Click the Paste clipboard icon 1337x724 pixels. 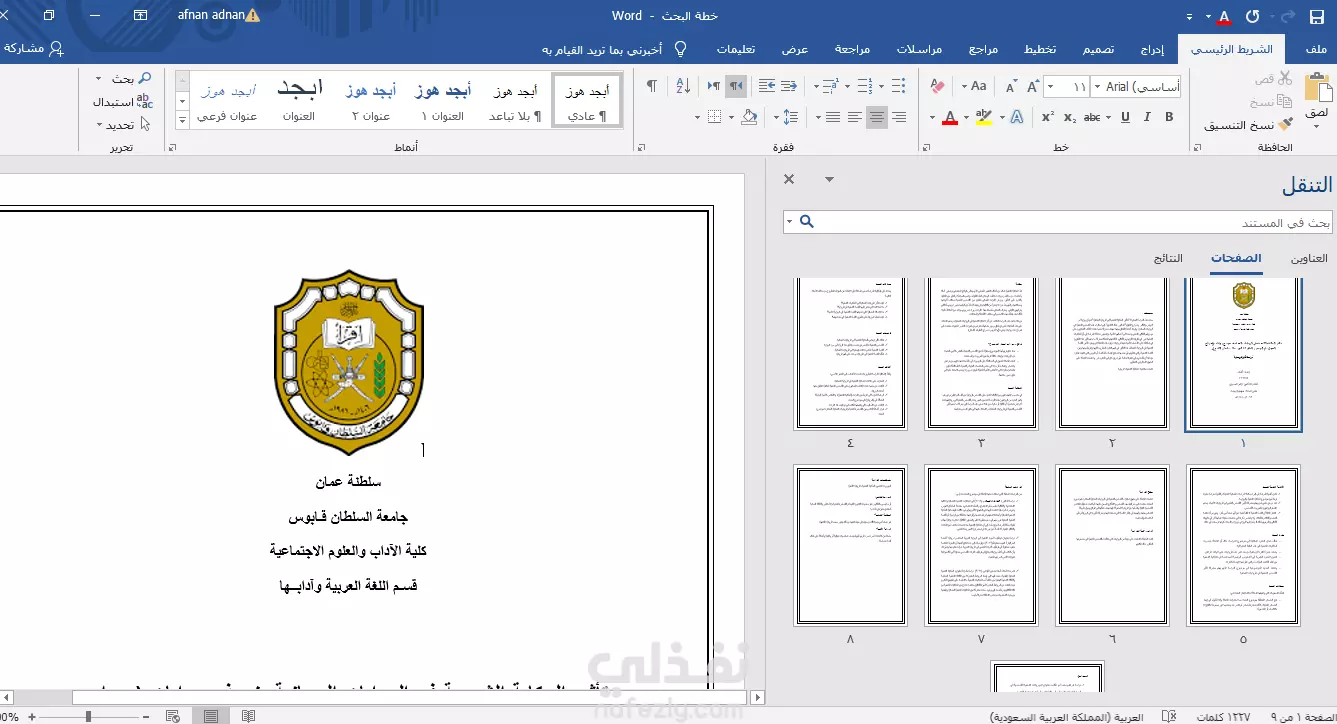coord(1317,87)
